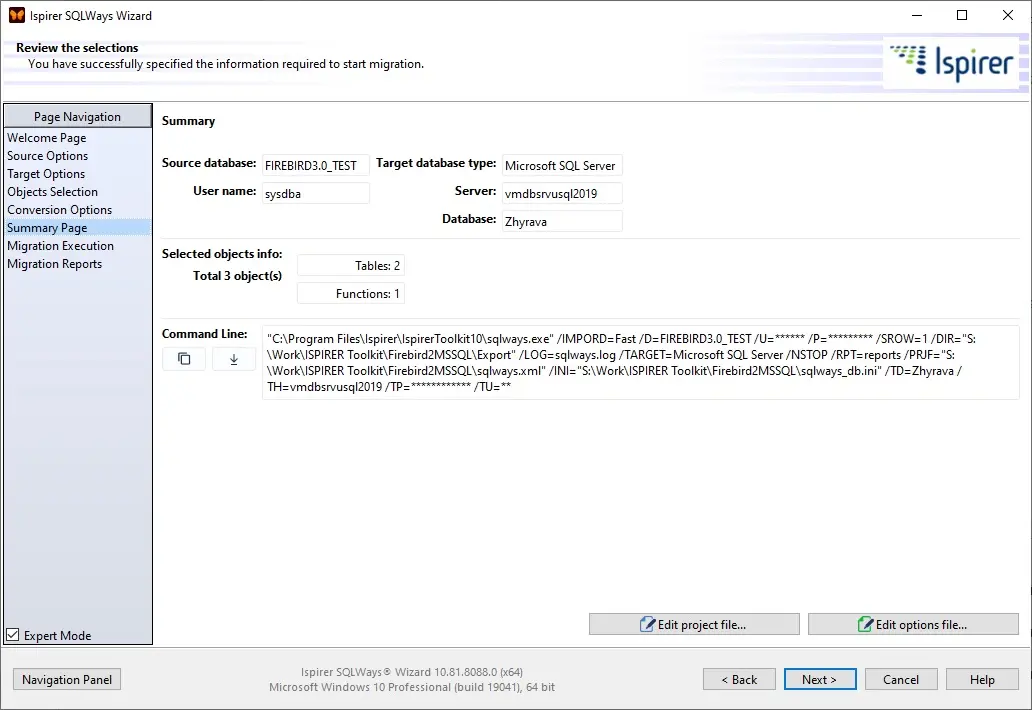Click the Tables: 2 info box
The image size is (1032, 710).
coord(351,265)
